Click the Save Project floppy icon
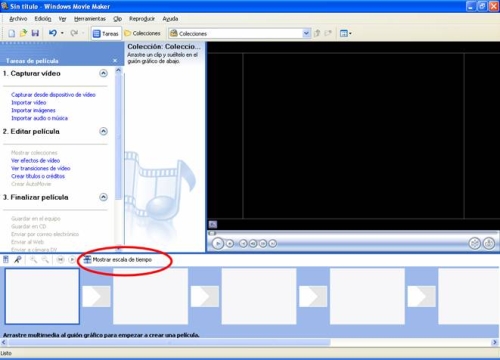 (x=35, y=33)
